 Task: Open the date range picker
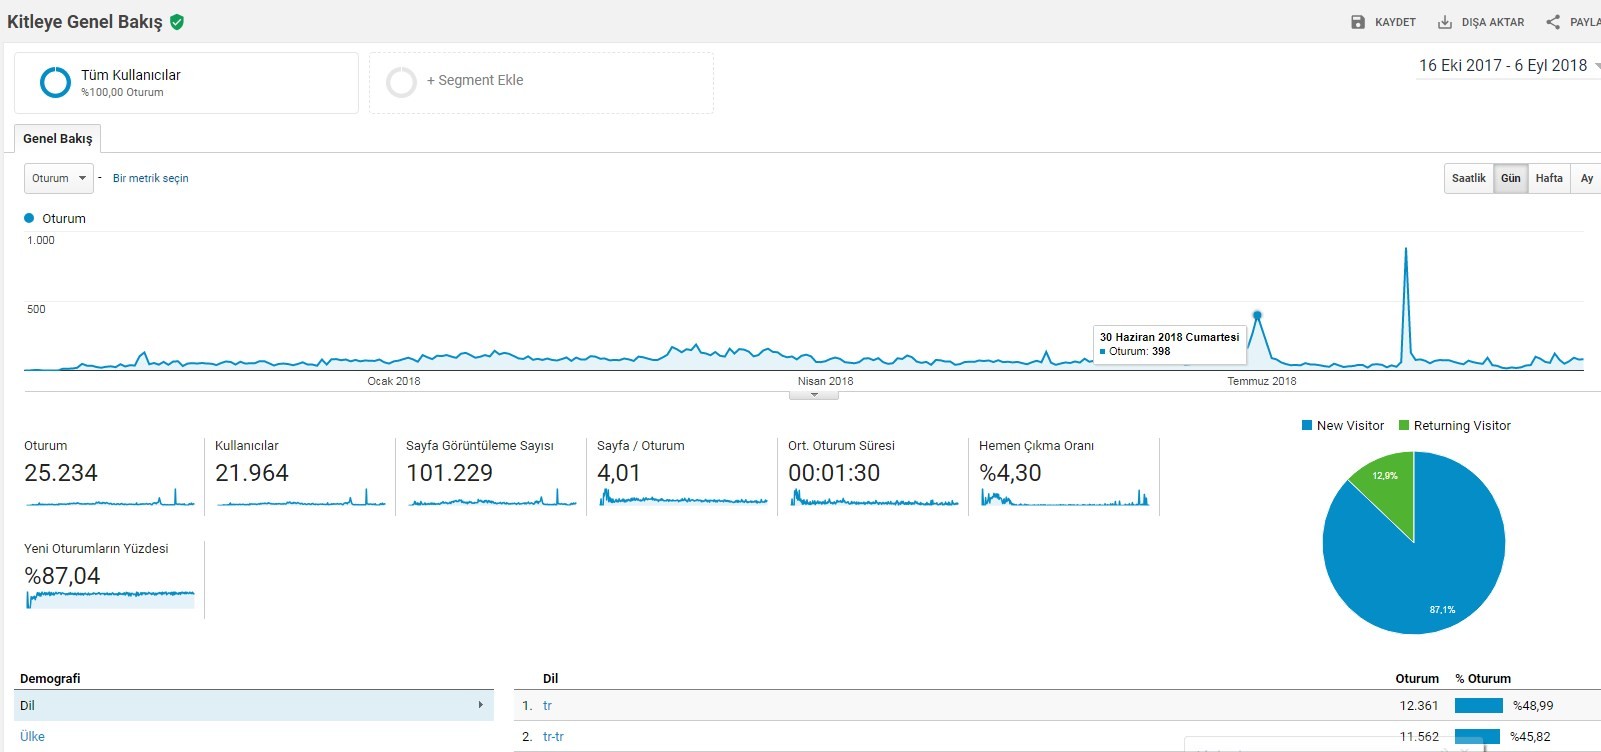[1508, 66]
